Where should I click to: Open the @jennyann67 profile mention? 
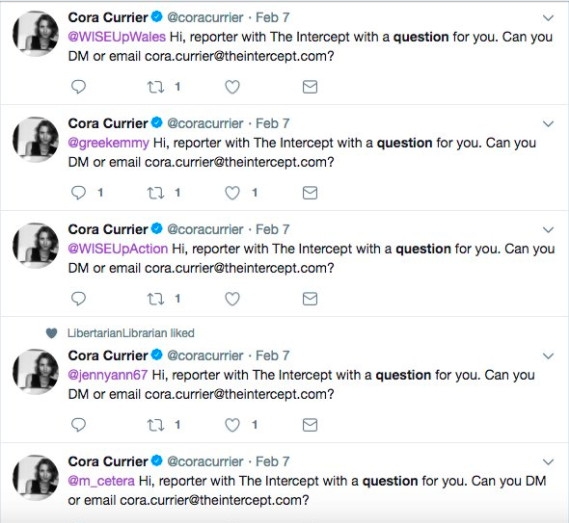(x=108, y=375)
